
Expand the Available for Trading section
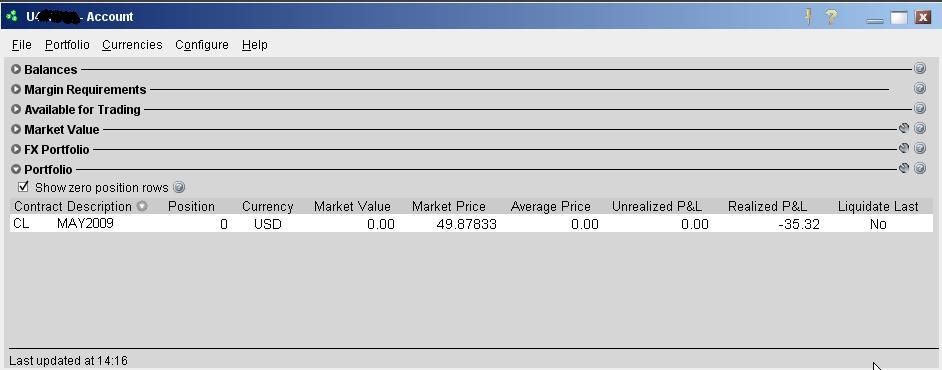tap(16, 109)
